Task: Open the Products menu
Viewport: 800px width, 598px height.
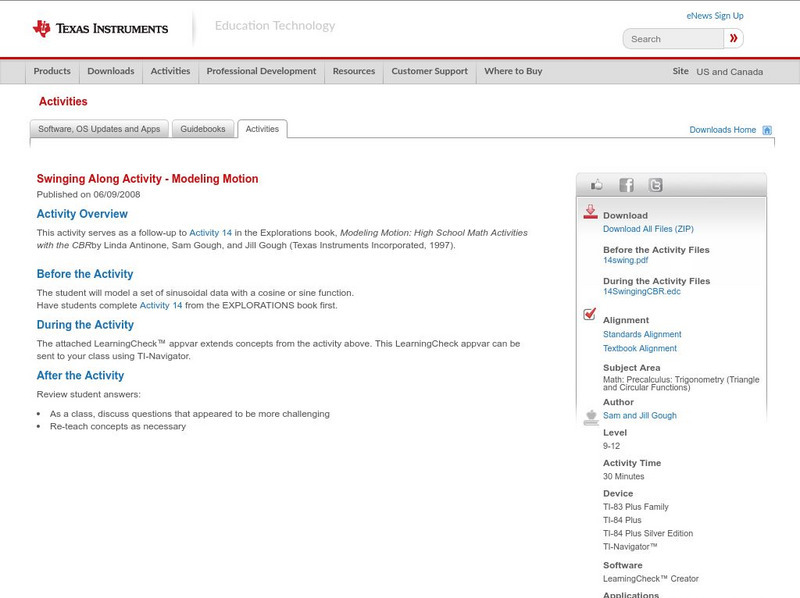Action: coord(52,71)
